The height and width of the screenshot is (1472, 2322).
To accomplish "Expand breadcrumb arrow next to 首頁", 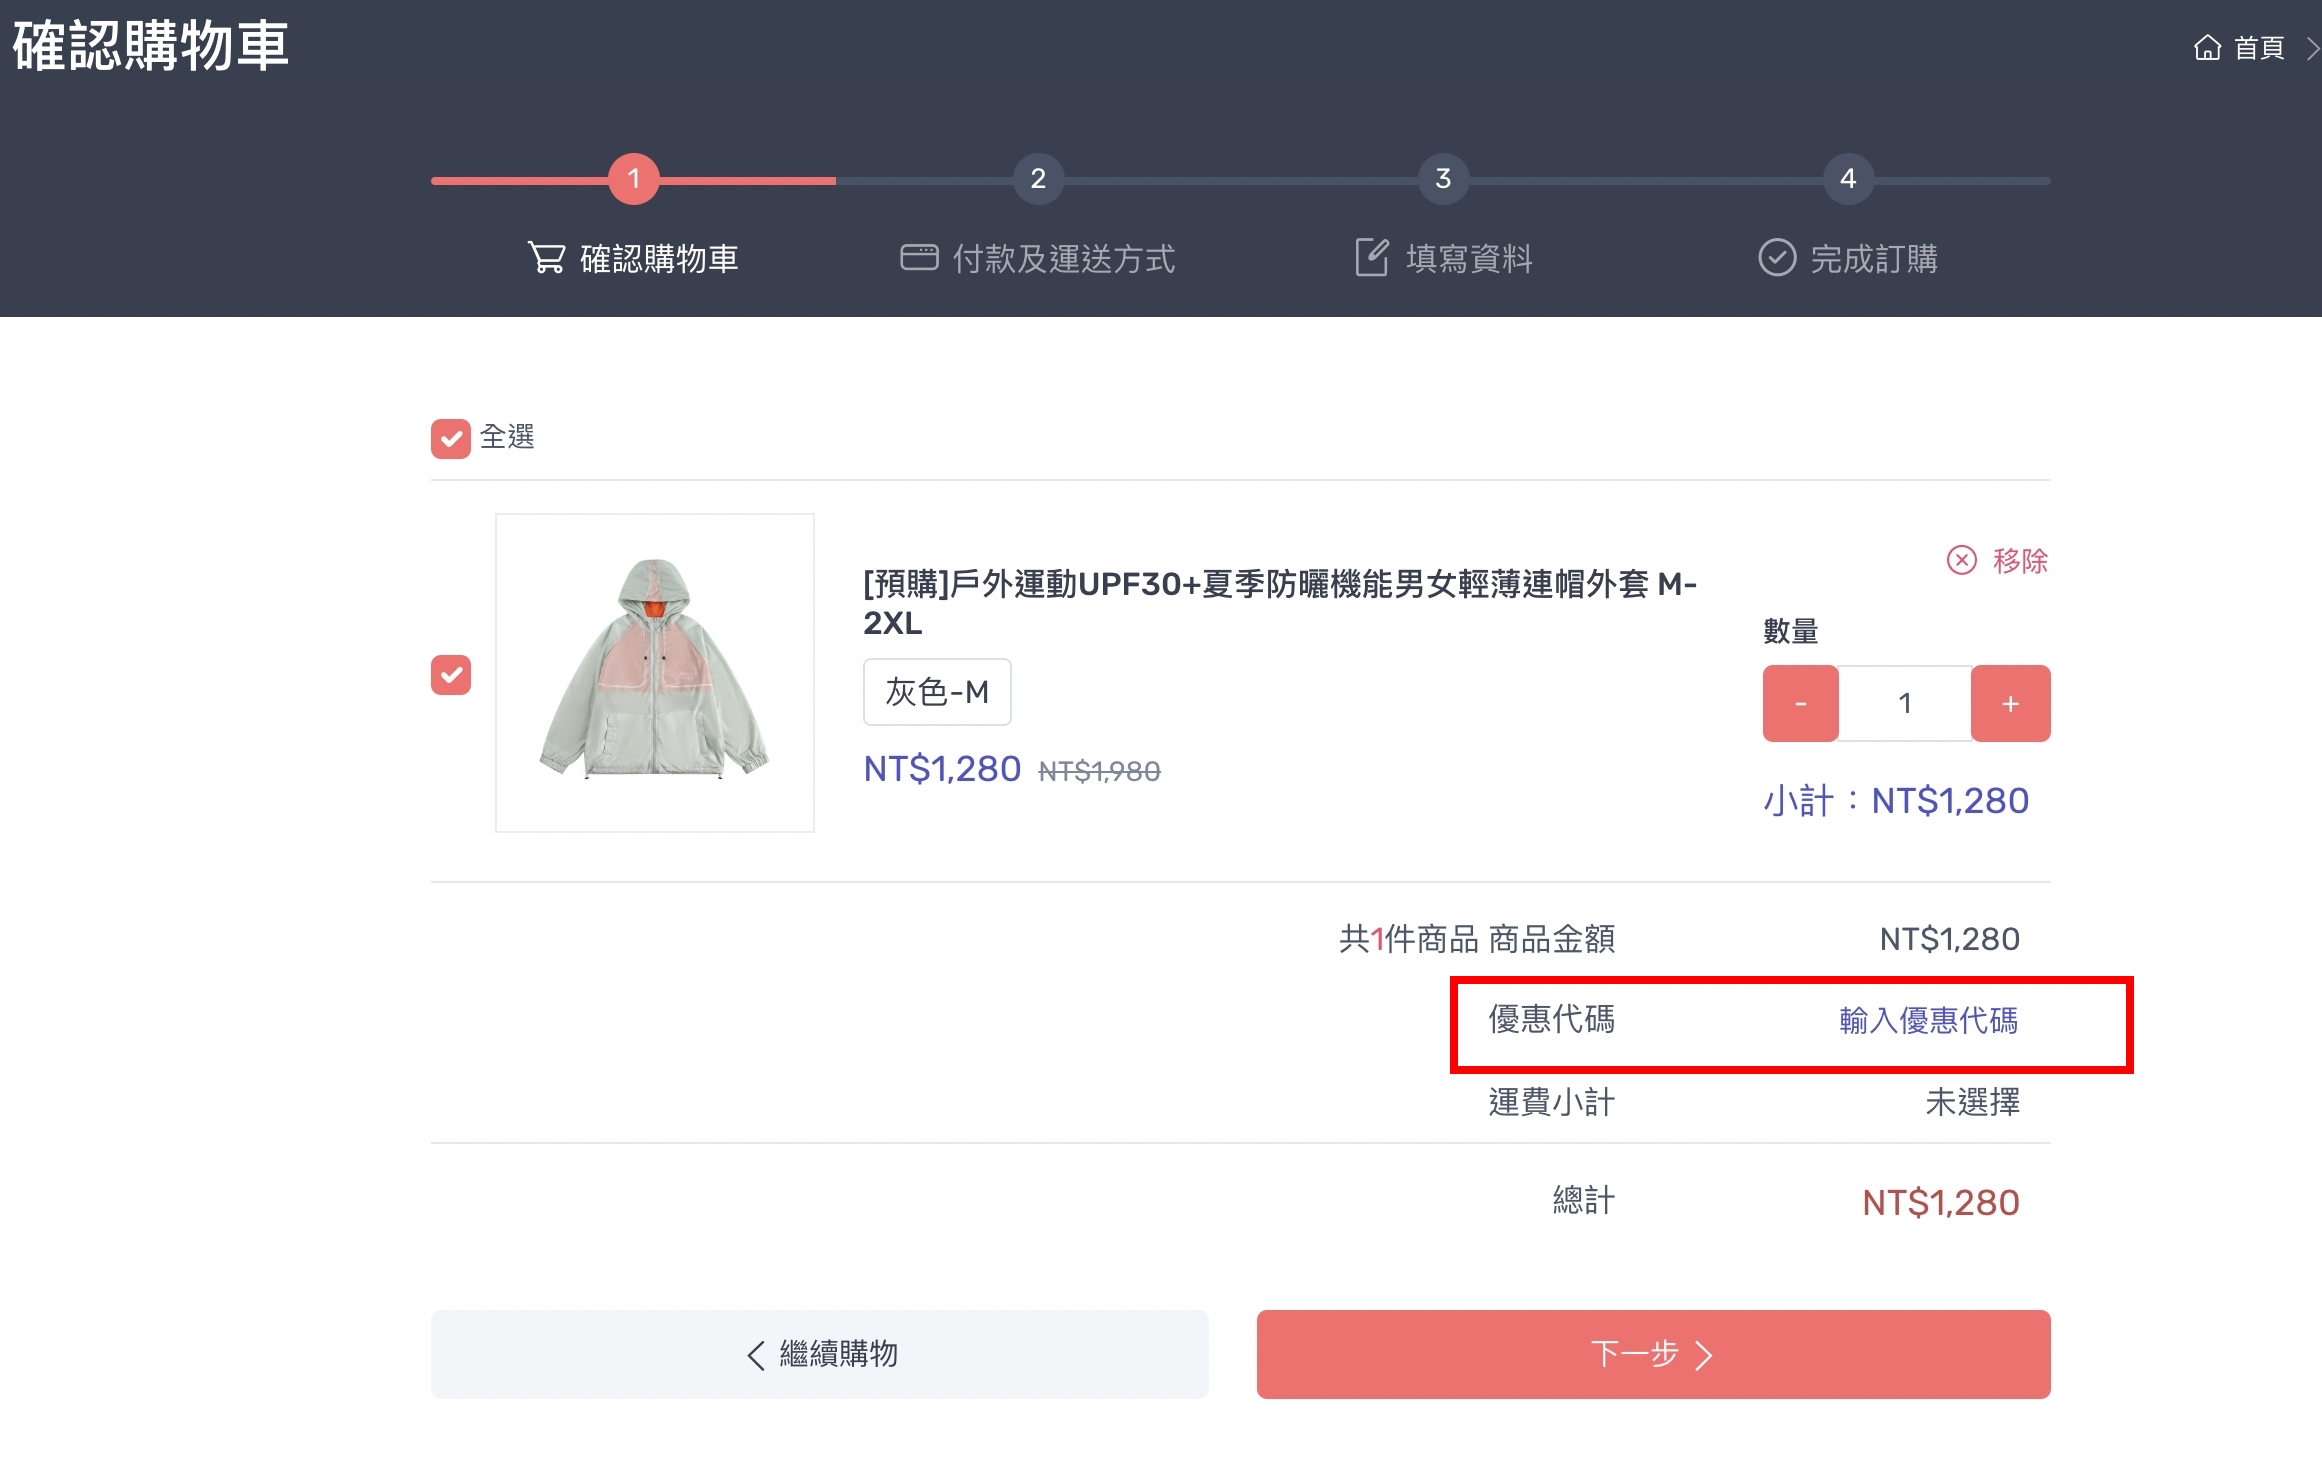I will (x=2312, y=48).
